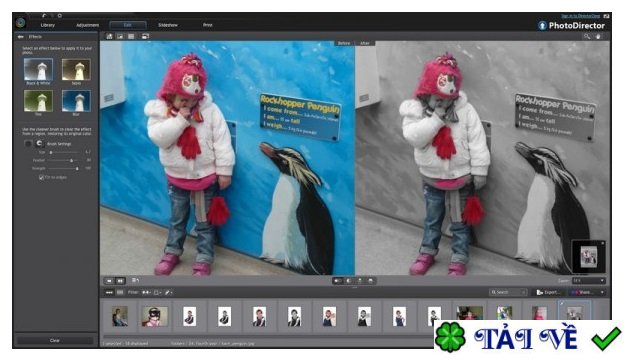Click second icon in center viewer toolbar
This screenshot has width=629, height=360.
coord(349,281)
